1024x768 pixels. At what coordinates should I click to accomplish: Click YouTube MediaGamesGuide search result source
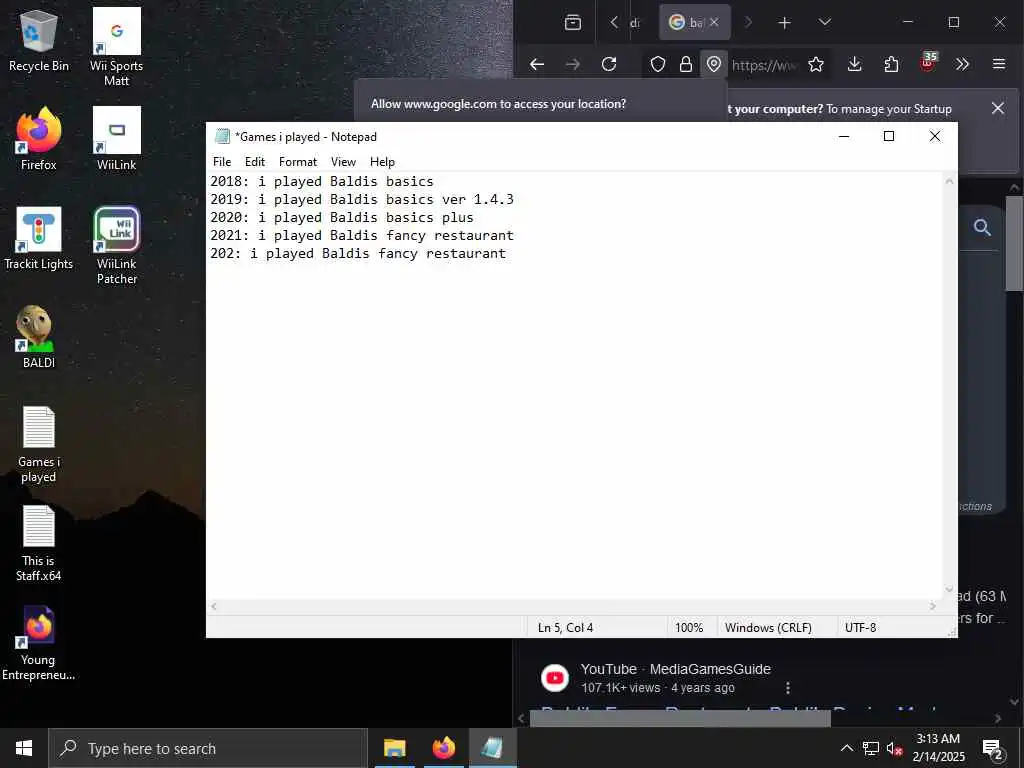pyautogui.click(x=675, y=669)
